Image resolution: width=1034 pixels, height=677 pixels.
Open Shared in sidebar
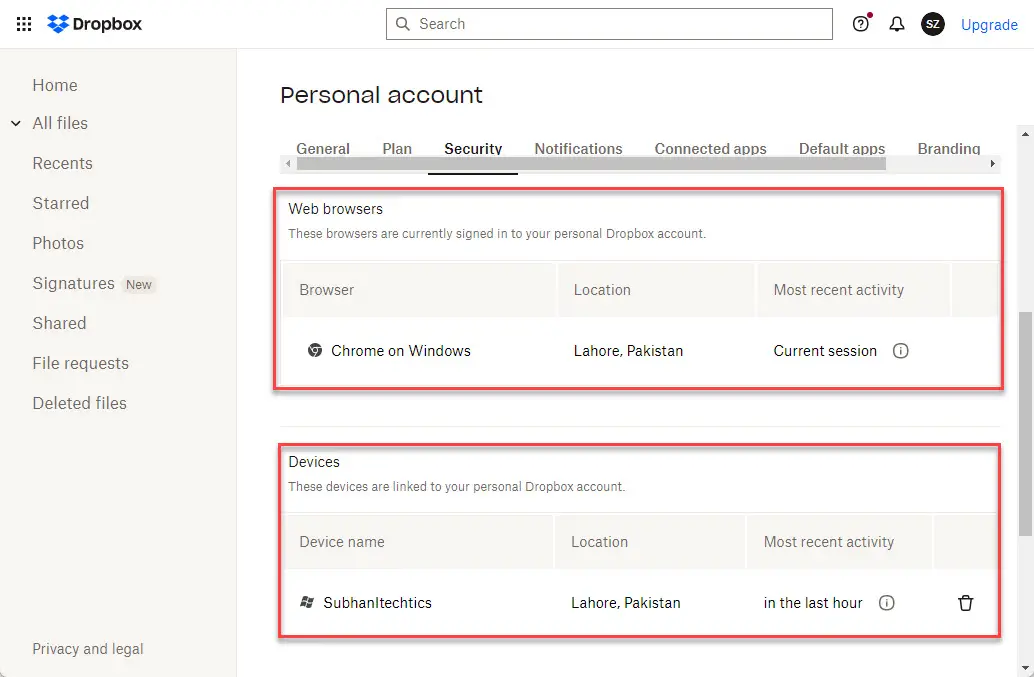point(59,323)
